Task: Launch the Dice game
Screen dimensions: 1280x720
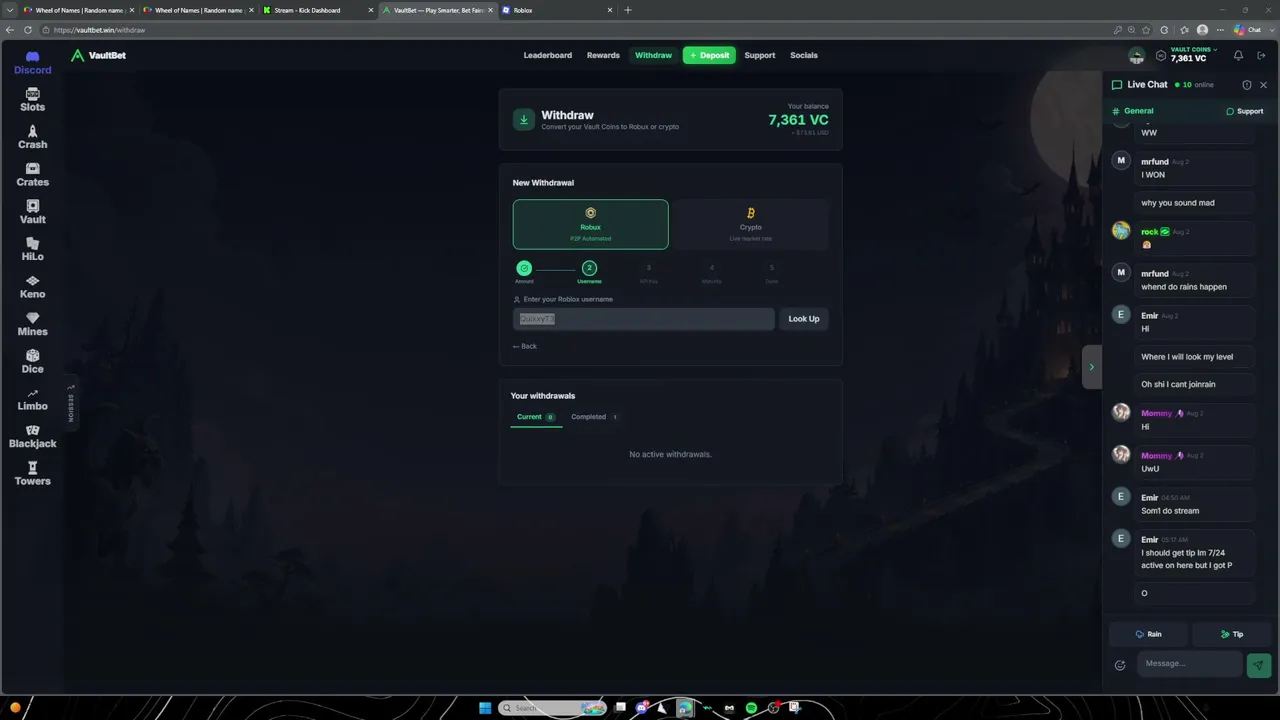Action: (32, 362)
